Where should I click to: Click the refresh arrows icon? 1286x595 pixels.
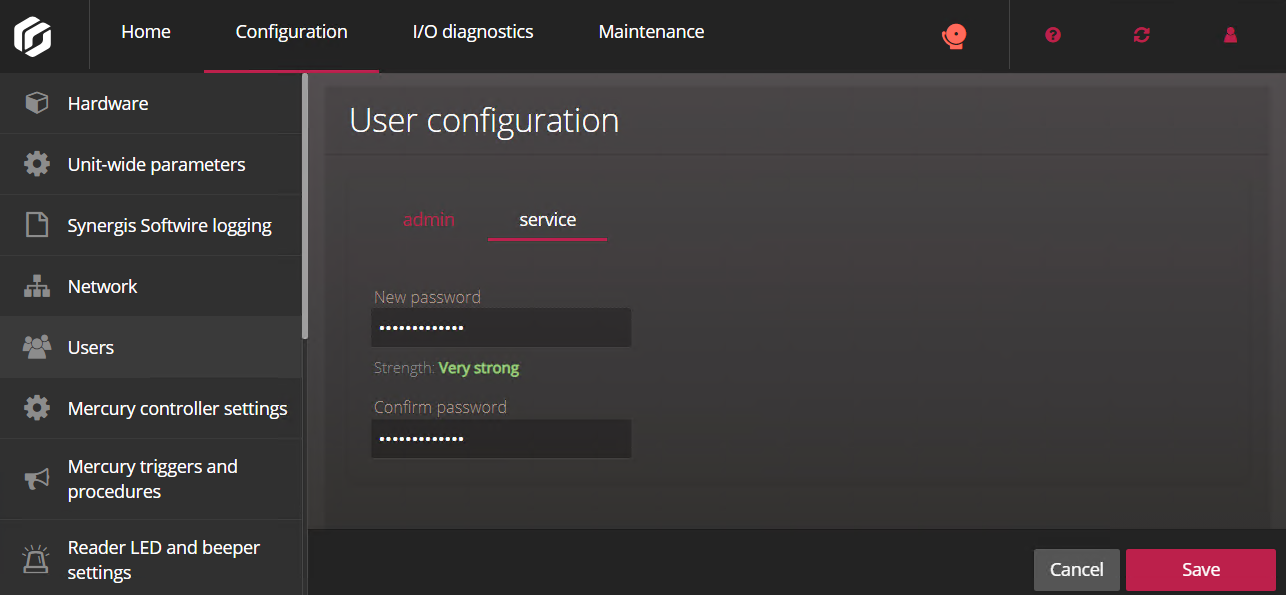[x=1142, y=35]
